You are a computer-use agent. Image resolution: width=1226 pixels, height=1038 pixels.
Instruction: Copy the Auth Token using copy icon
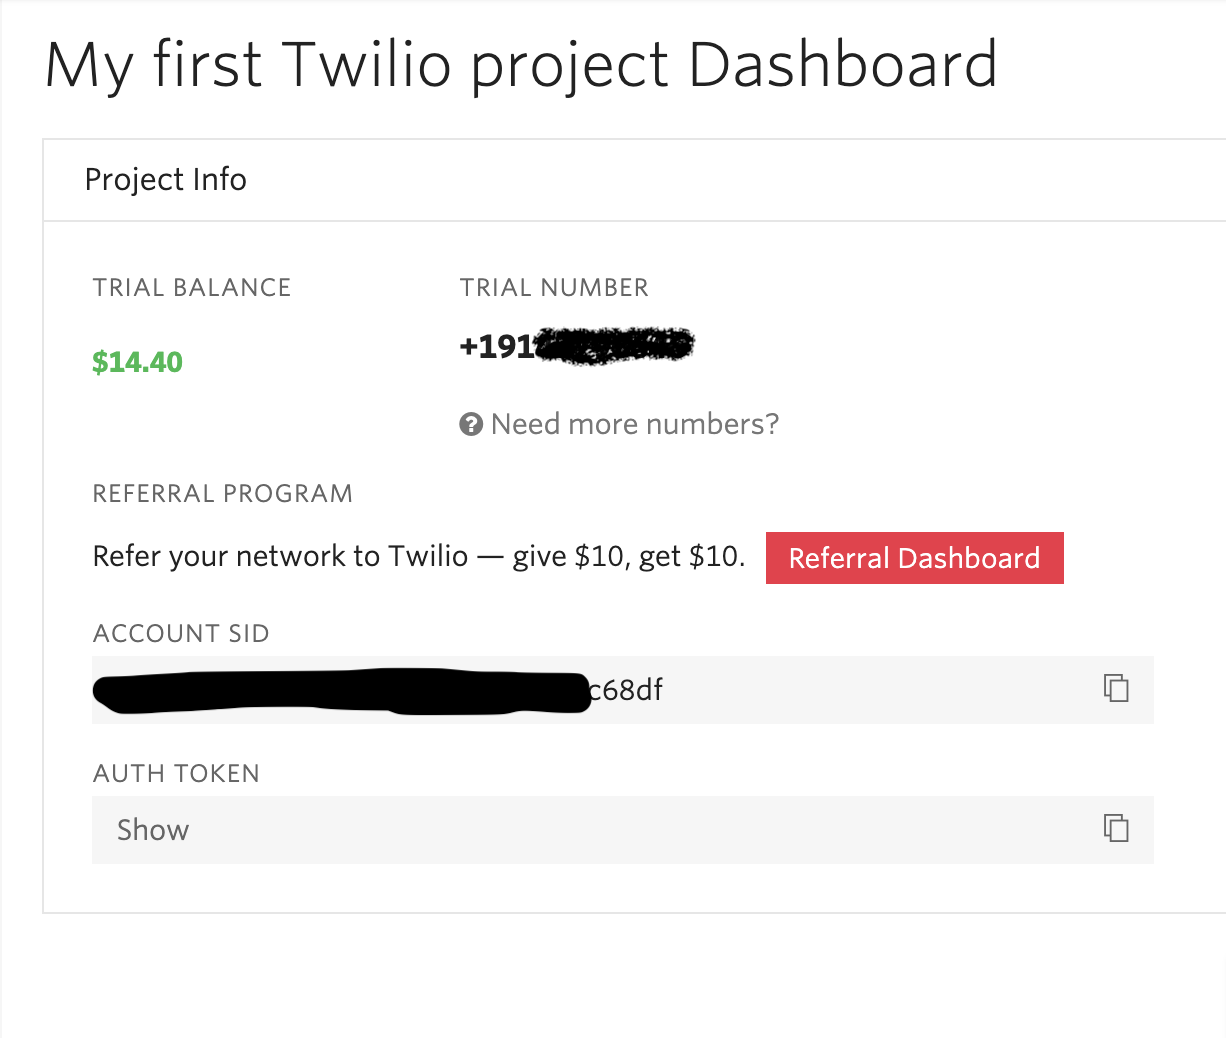tap(1116, 828)
